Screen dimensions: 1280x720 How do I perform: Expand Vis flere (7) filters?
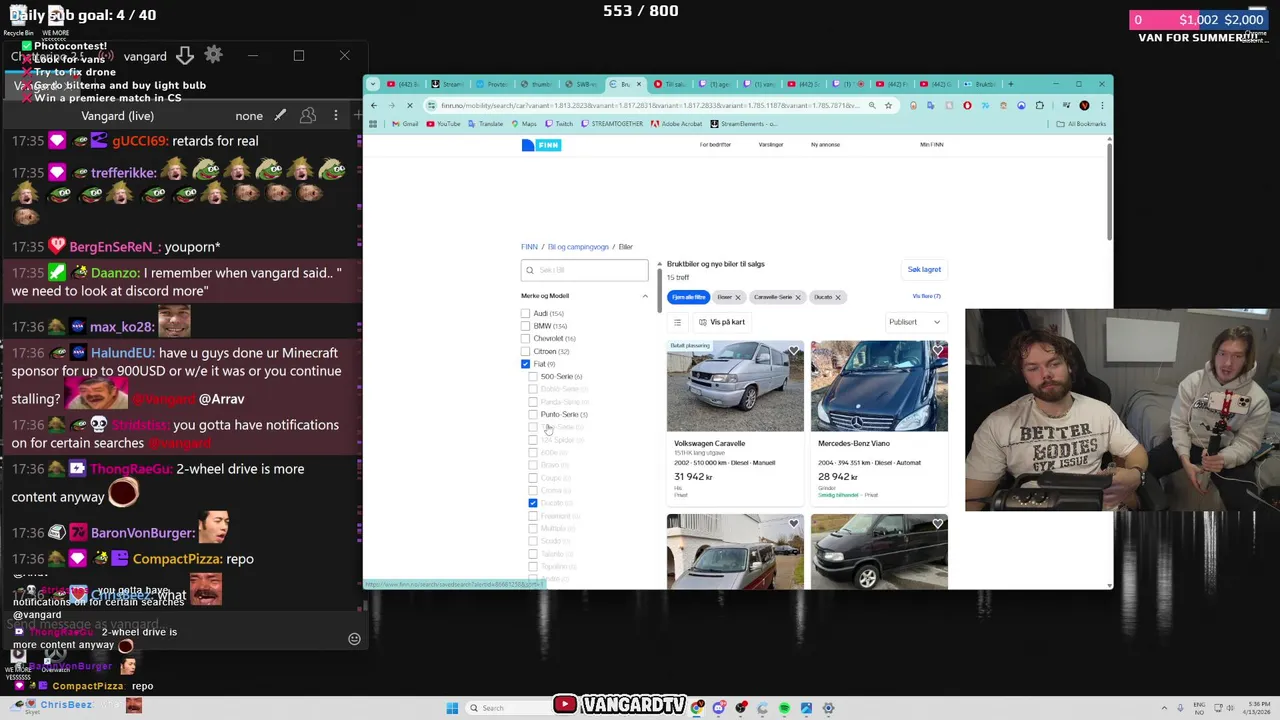(926, 296)
